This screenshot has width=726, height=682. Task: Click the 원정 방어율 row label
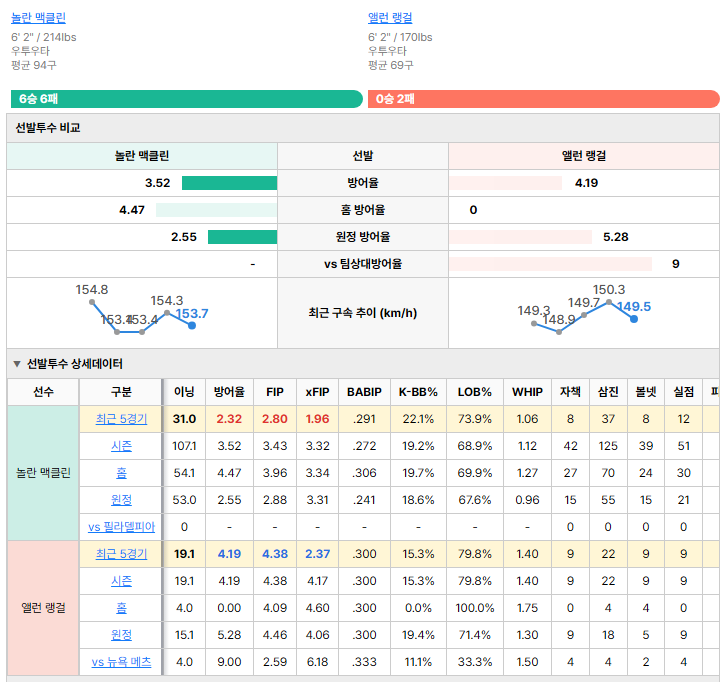click(363, 237)
